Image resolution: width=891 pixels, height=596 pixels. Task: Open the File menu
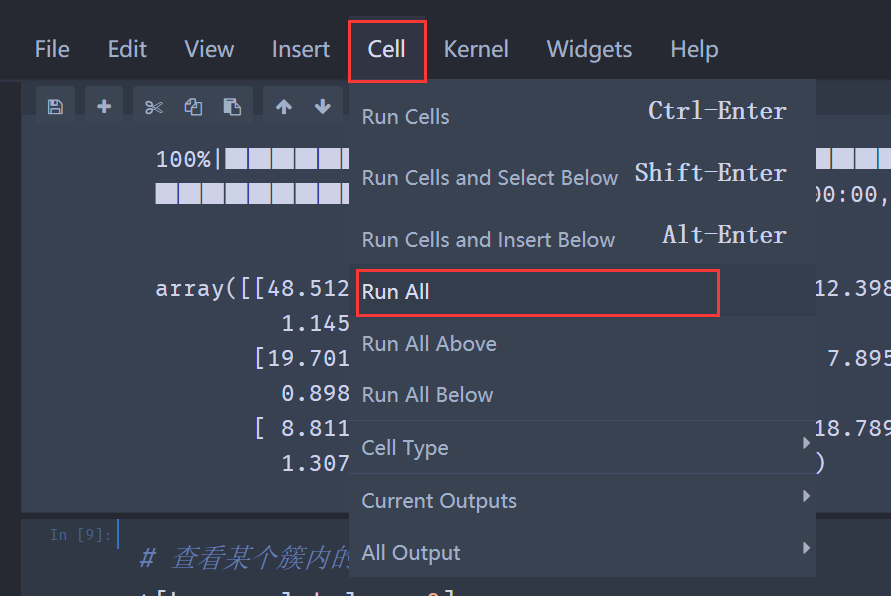pyautogui.click(x=52, y=49)
